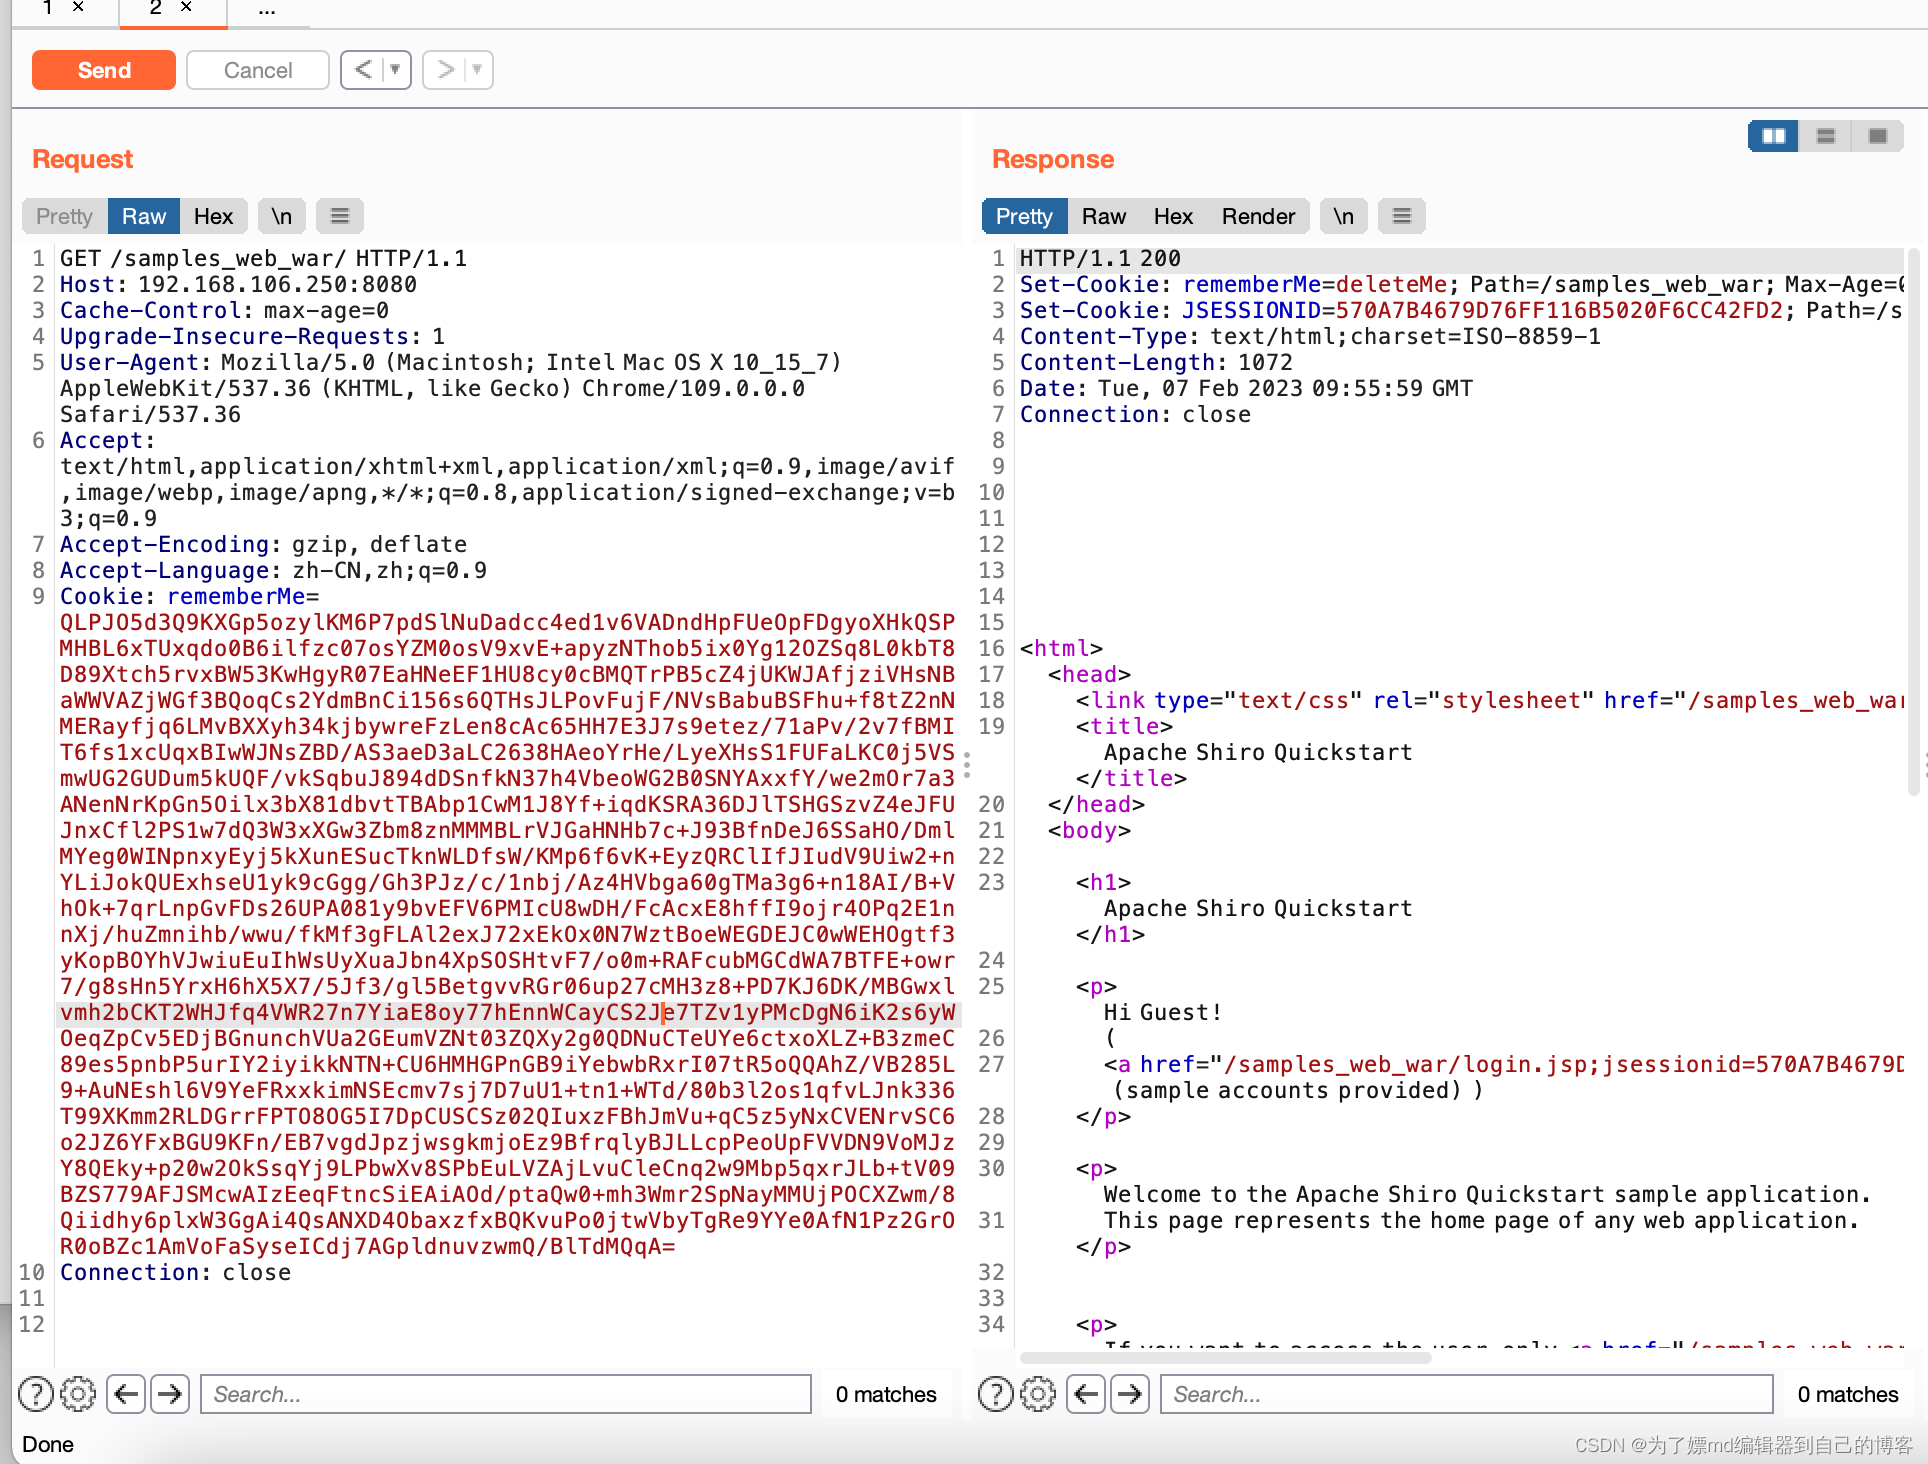Open the Response panel hamburger options menu
Screen dimensions: 1928x1464
click(x=1402, y=216)
